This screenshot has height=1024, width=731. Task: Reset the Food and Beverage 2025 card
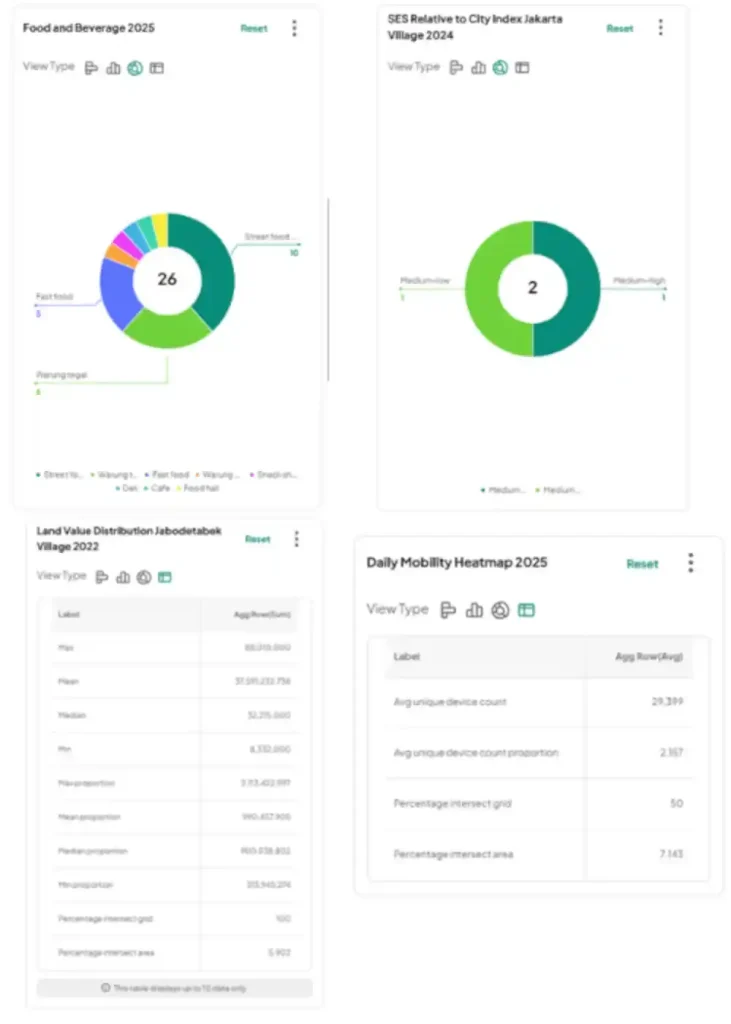point(254,28)
